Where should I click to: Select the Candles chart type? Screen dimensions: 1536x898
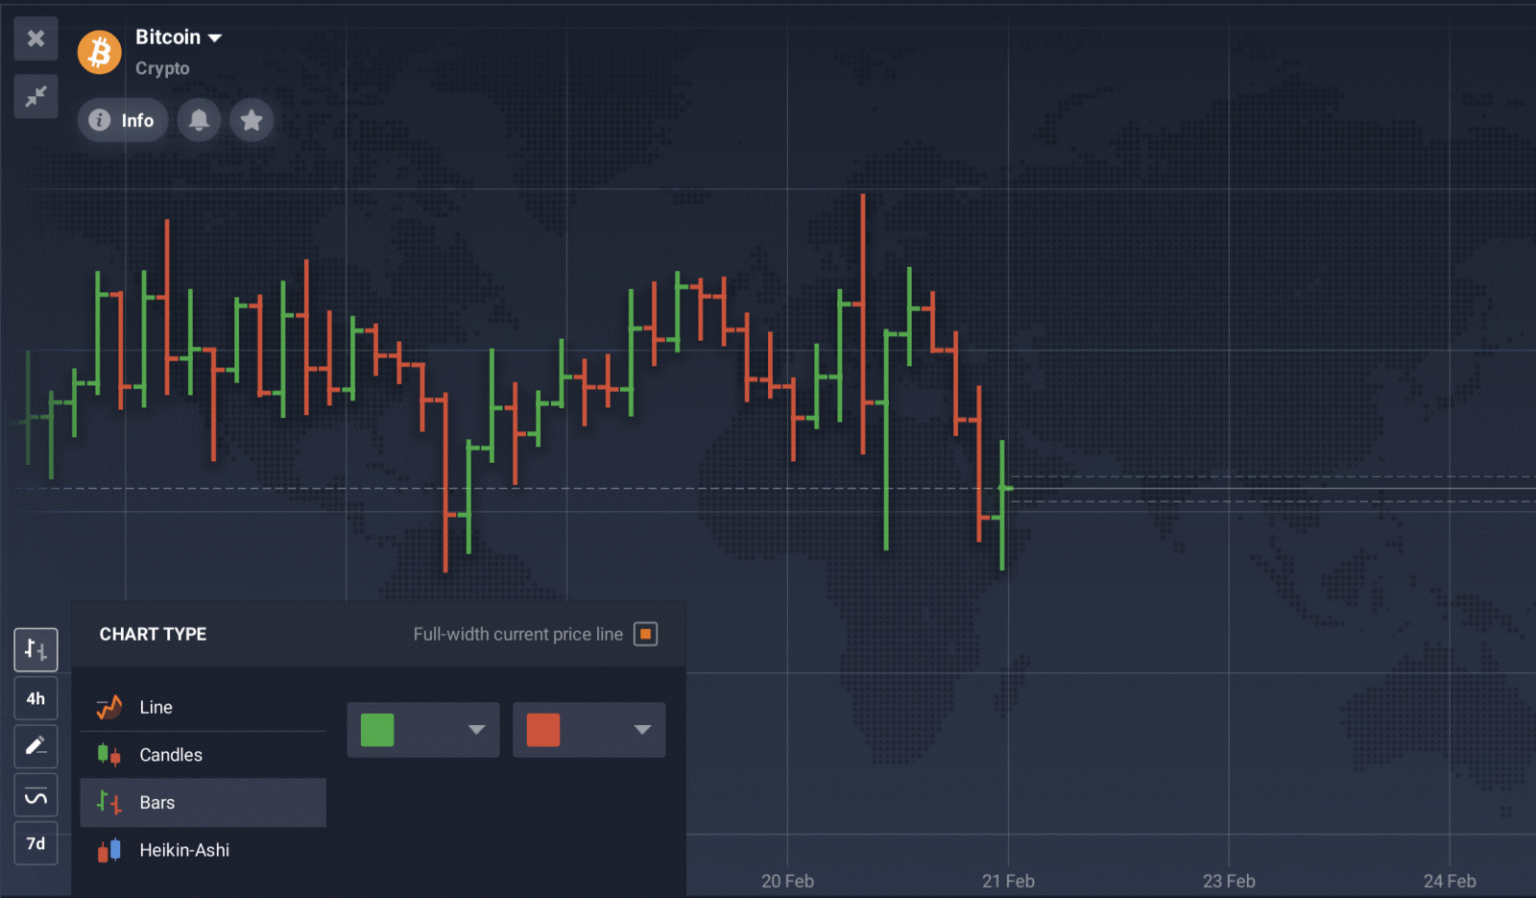[x=203, y=755]
